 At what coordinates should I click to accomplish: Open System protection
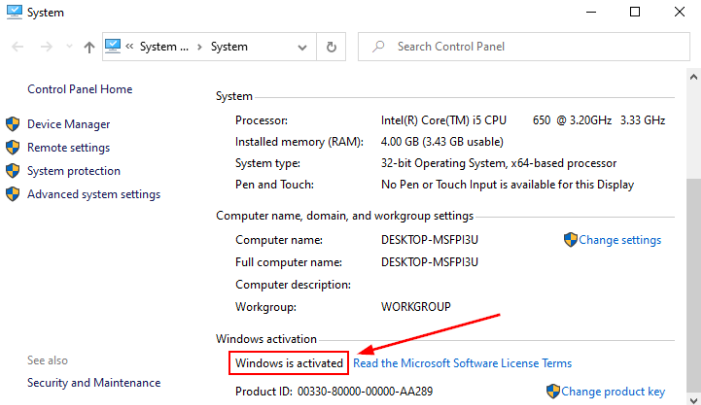74,171
